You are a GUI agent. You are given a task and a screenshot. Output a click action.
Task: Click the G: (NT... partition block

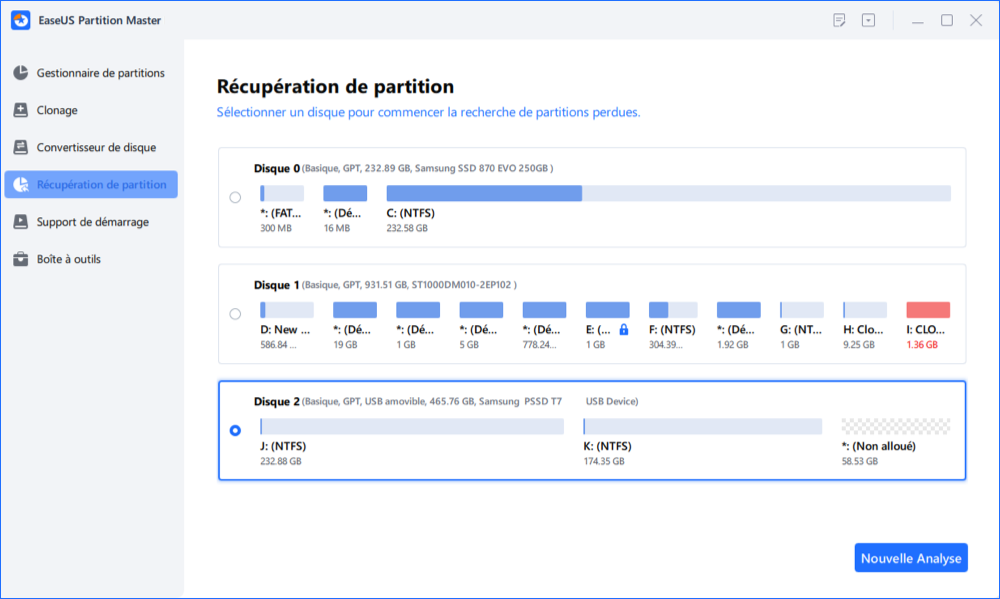pyautogui.click(x=802, y=310)
